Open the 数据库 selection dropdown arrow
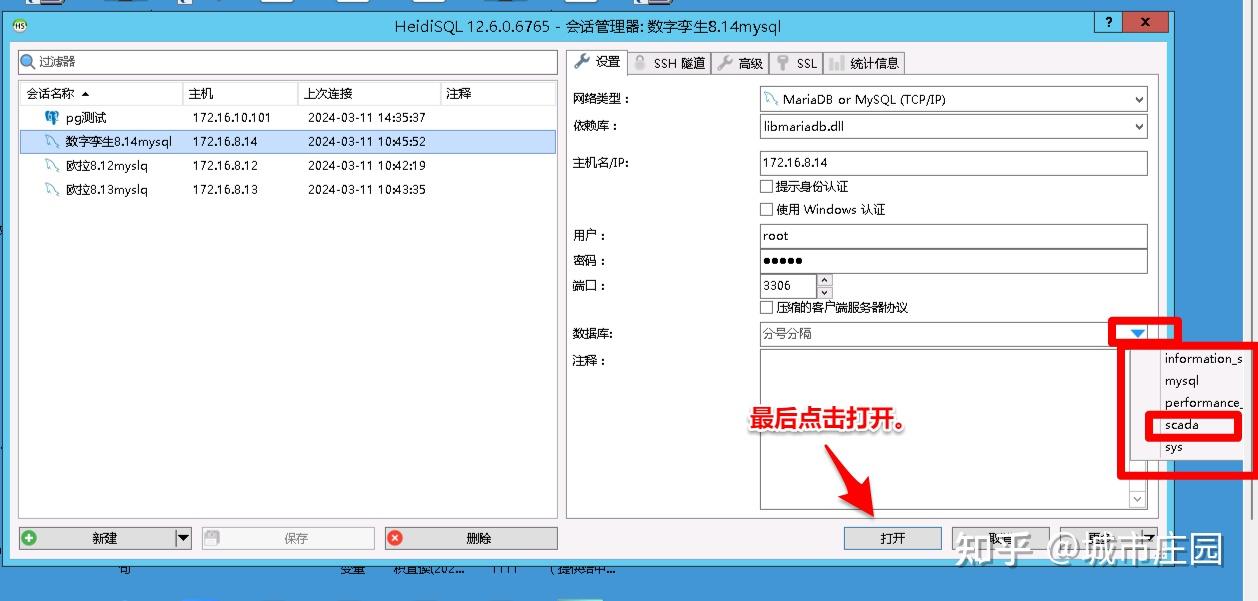This screenshot has width=1258, height=601. (x=1139, y=333)
